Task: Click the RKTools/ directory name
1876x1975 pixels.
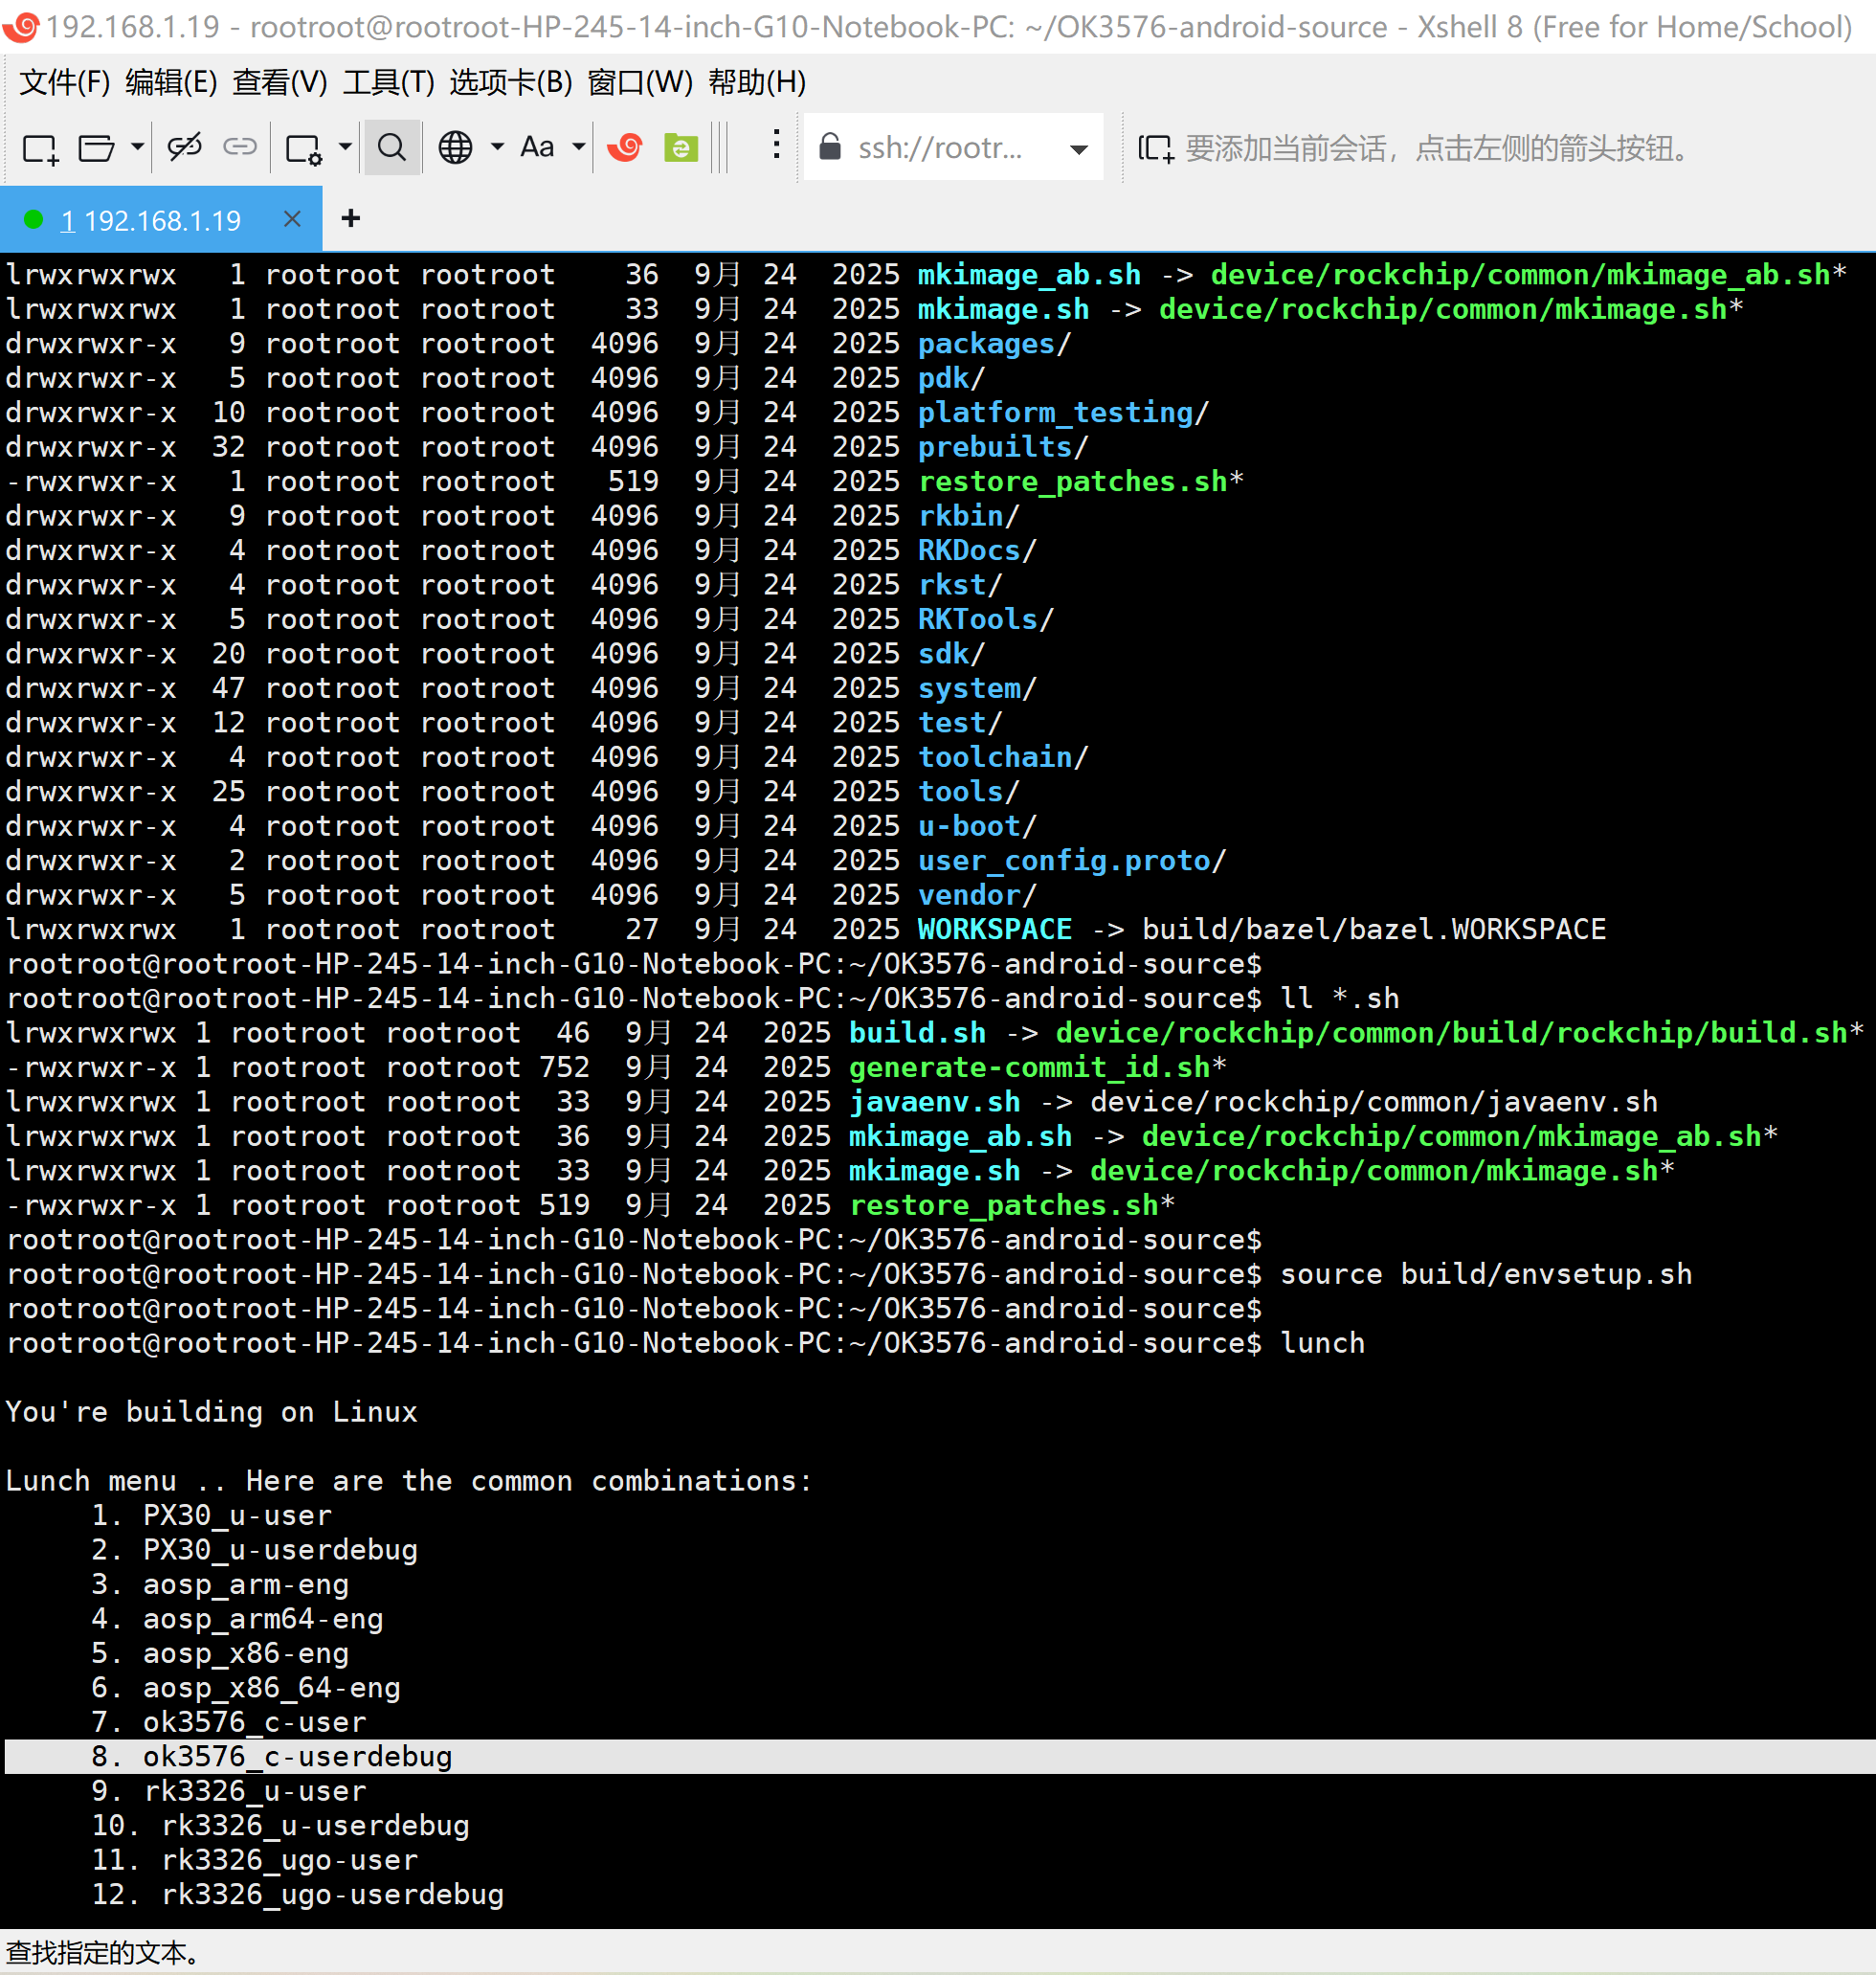Action: (x=986, y=619)
